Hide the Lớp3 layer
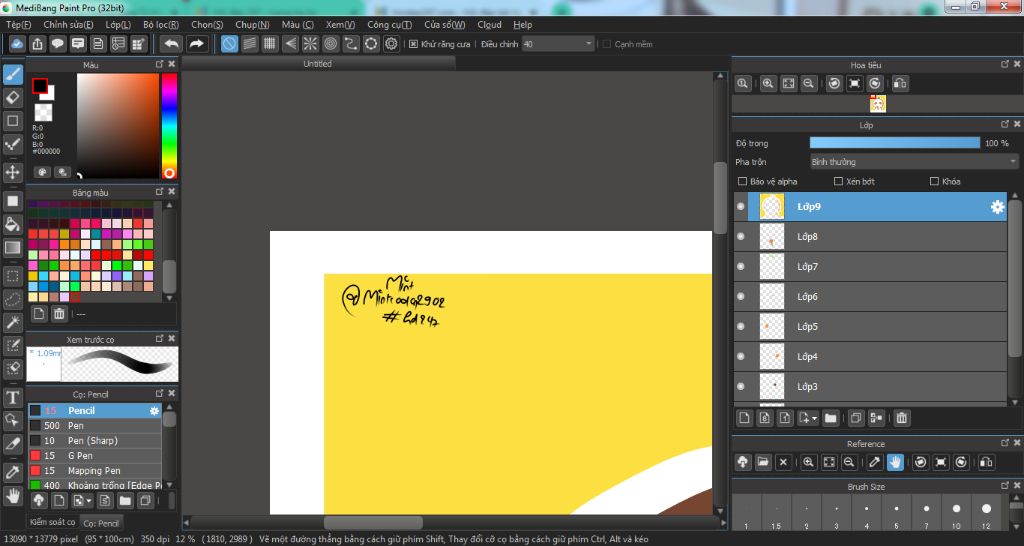Viewport: 1024px width, 546px height. [741, 386]
